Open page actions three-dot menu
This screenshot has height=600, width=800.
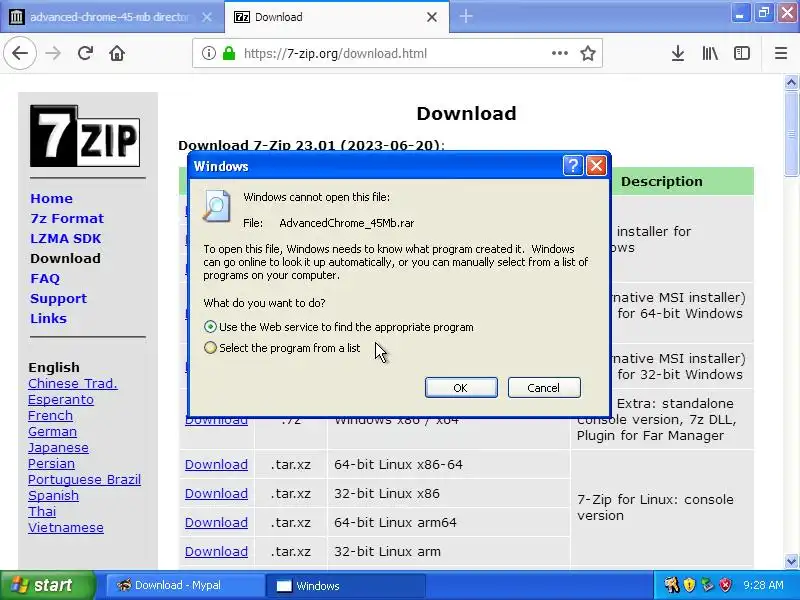click(560, 53)
